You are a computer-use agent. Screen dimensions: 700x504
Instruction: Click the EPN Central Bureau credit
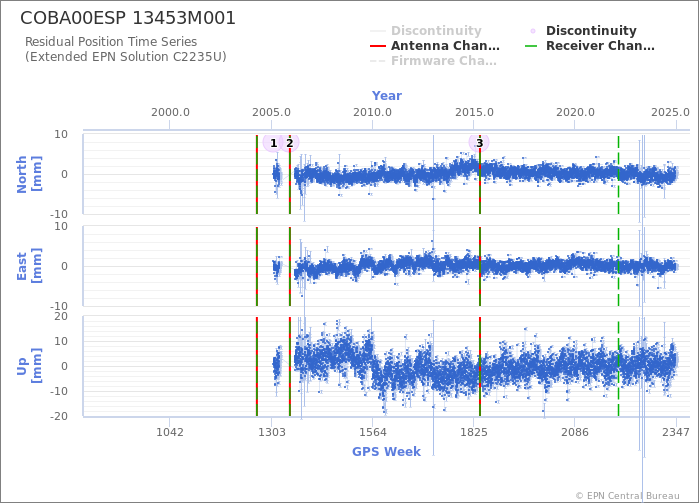coord(627,496)
